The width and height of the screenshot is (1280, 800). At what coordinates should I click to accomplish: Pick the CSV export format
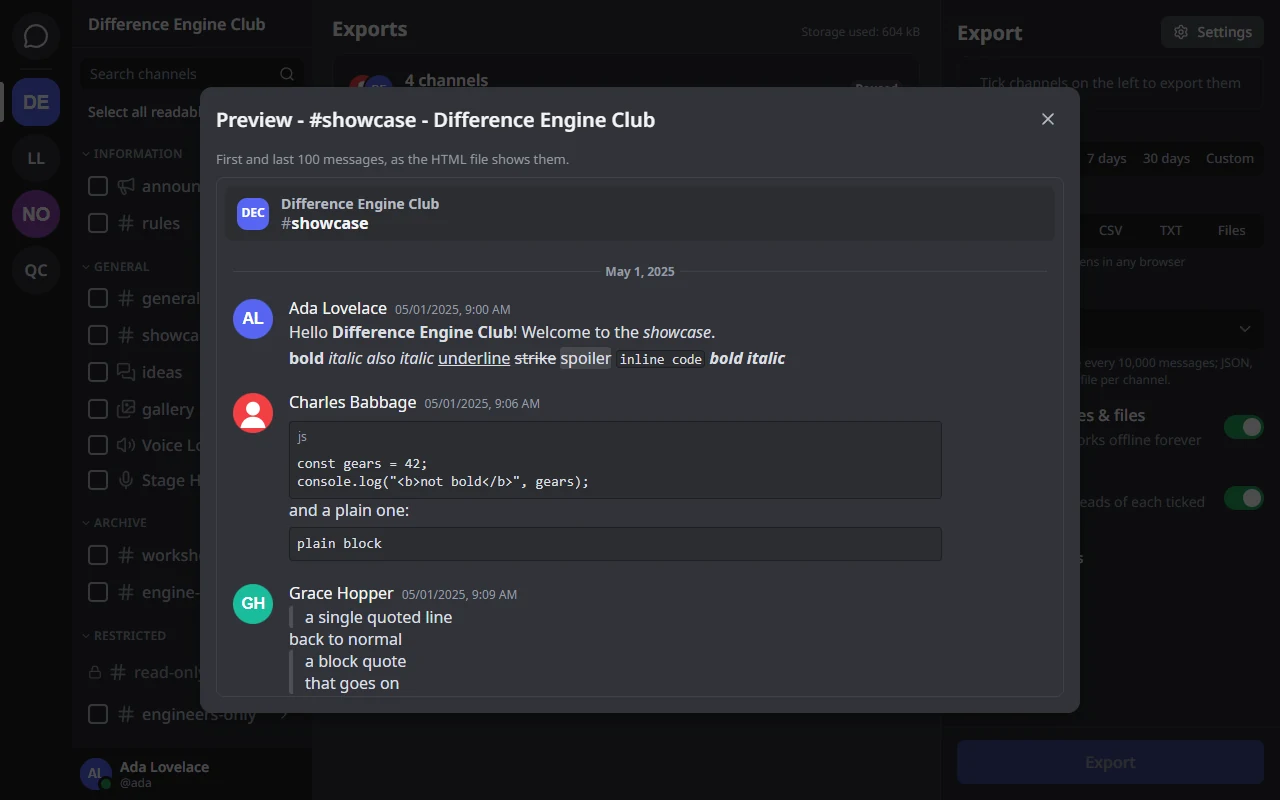[x=1110, y=230]
